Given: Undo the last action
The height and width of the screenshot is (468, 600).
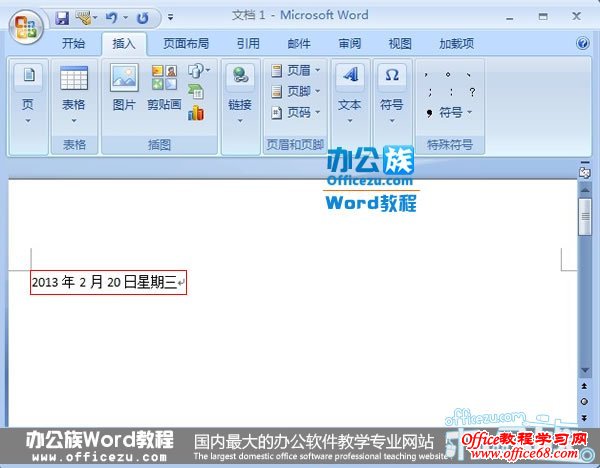Looking at the screenshot, I should pyautogui.click(x=111, y=18).
